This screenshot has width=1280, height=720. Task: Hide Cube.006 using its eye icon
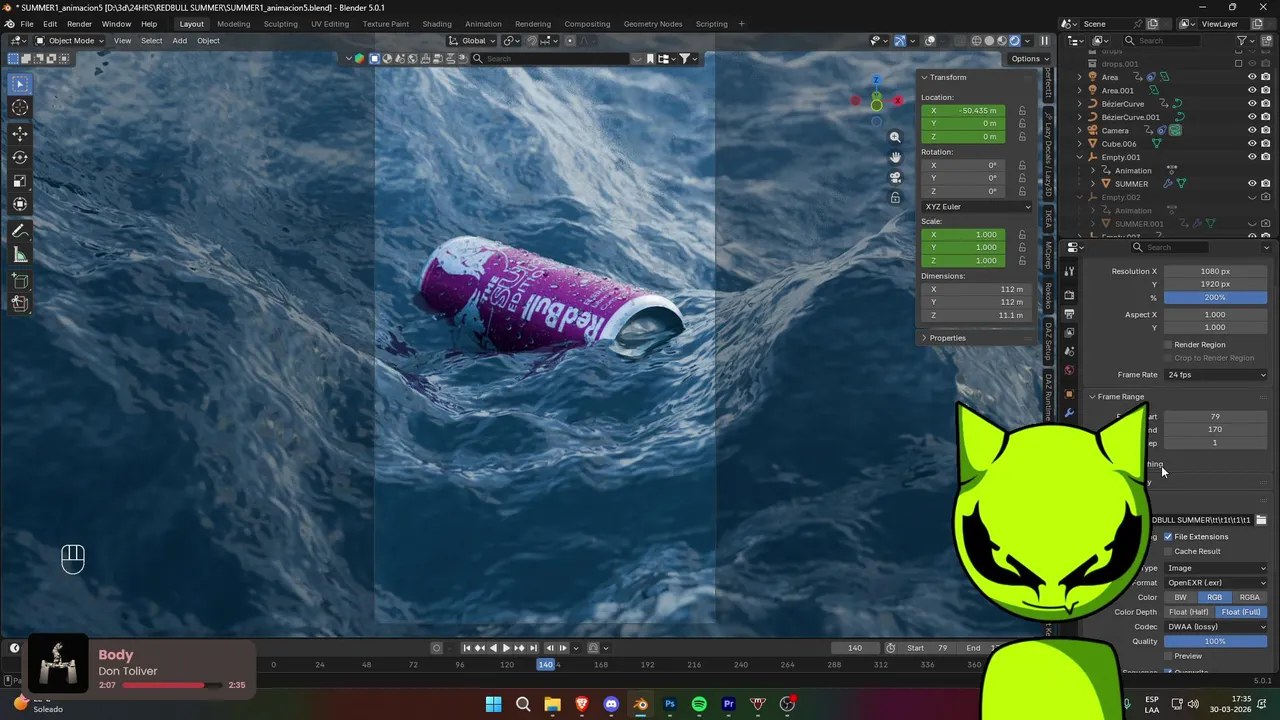tap(1252, 144)
